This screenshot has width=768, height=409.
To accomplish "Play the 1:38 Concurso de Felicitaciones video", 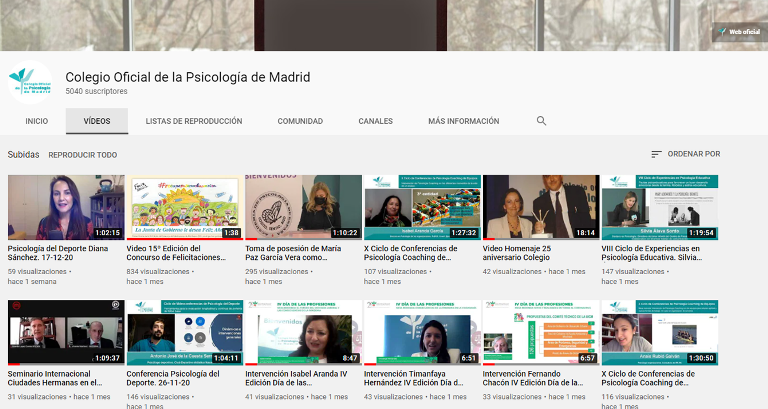I will [x=184, y=207].
